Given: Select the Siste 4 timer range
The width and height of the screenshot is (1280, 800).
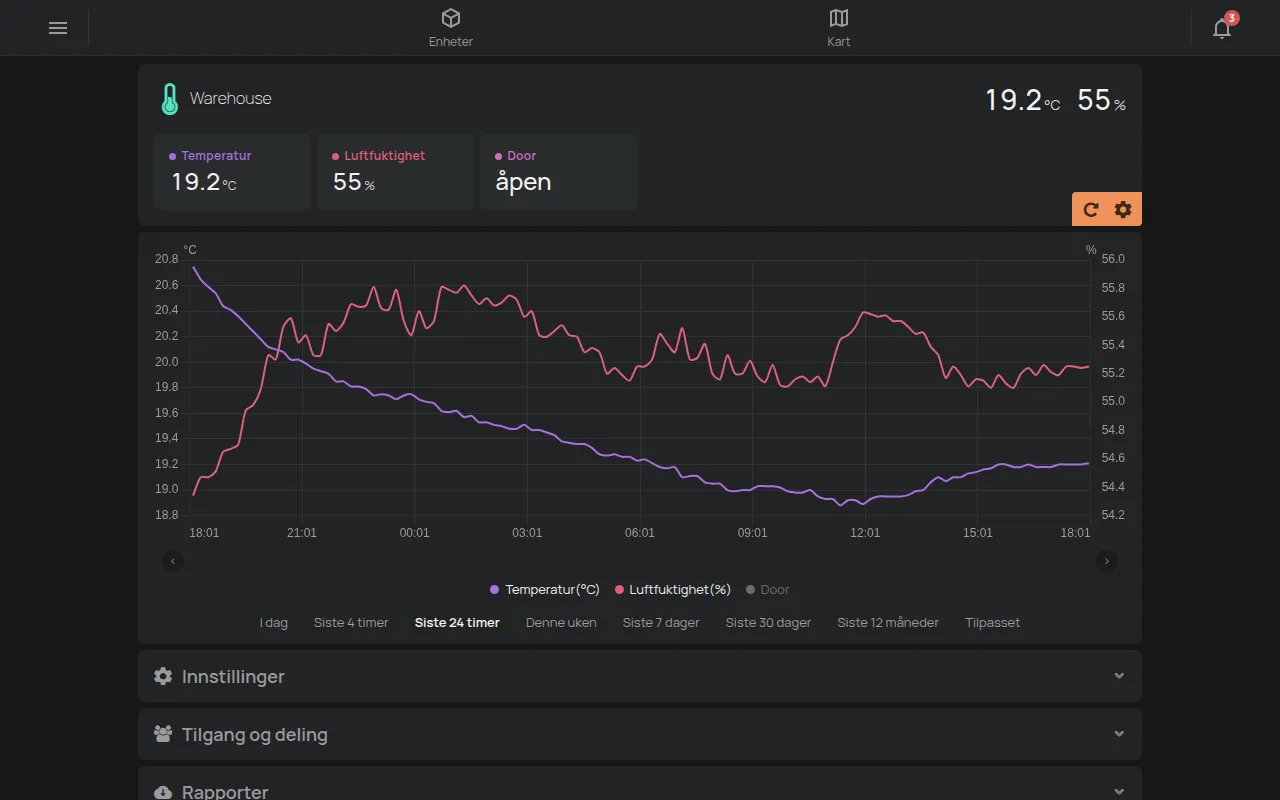Looking at the screenshot, I should pyautogui.click(x=351, y=623).
